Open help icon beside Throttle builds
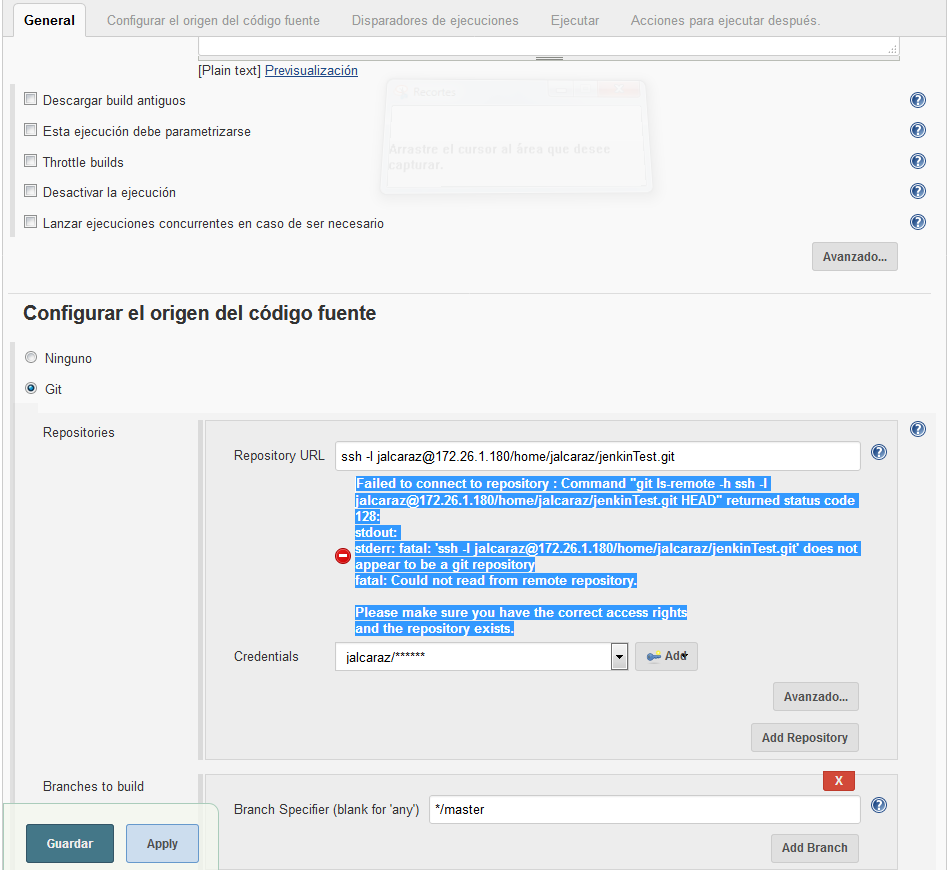The height and width of the screenshot is (870, 948). 917,161
